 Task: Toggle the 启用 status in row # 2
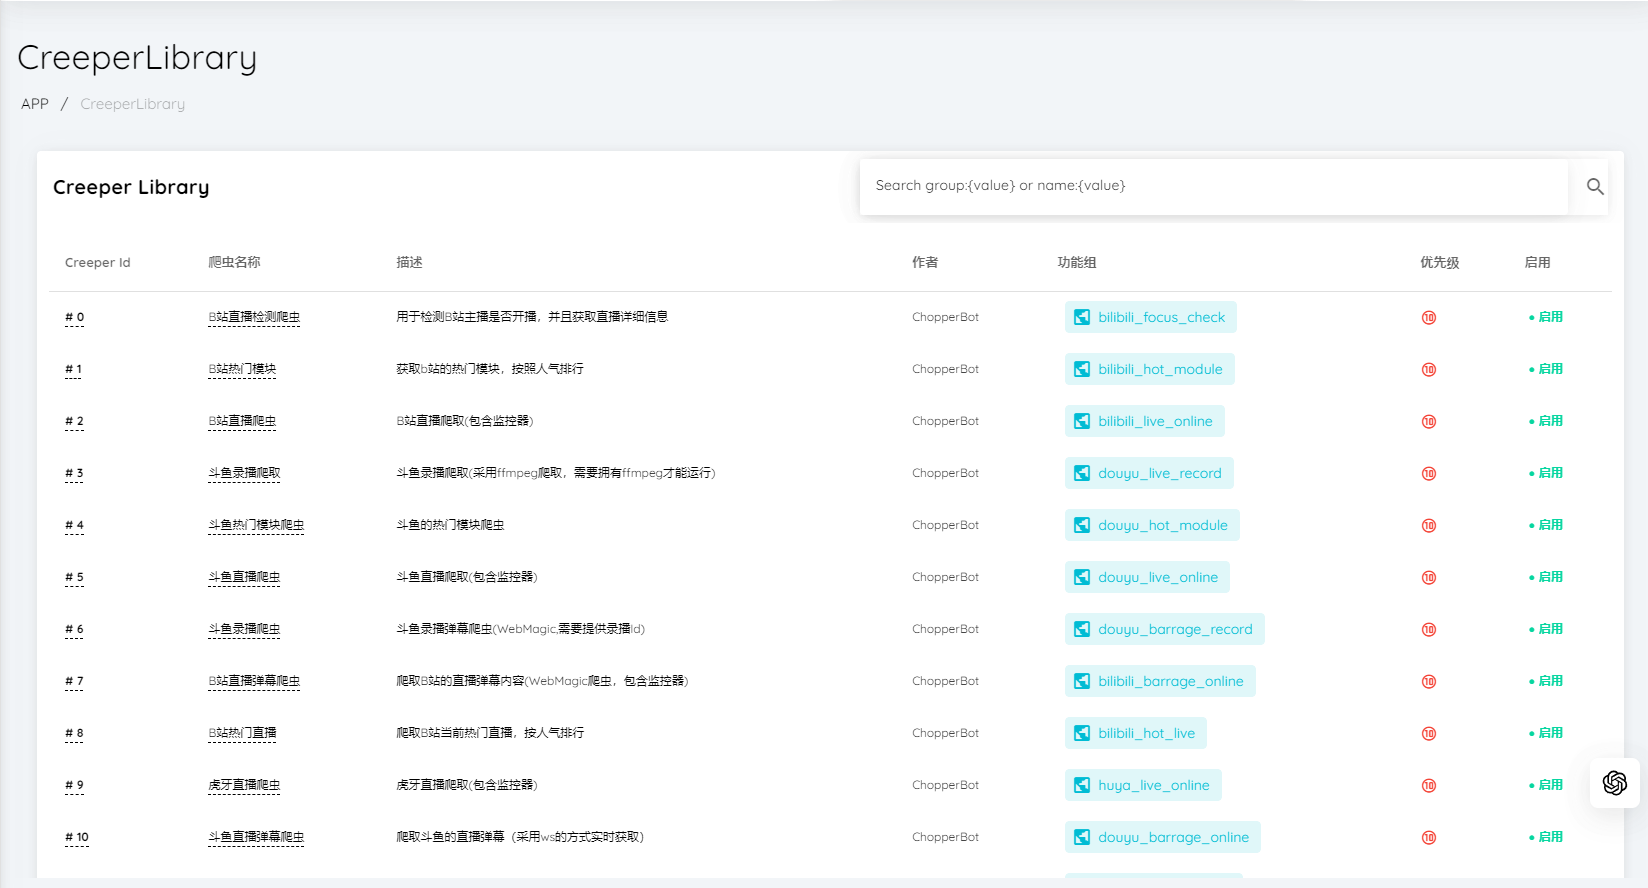point(1546,421)
